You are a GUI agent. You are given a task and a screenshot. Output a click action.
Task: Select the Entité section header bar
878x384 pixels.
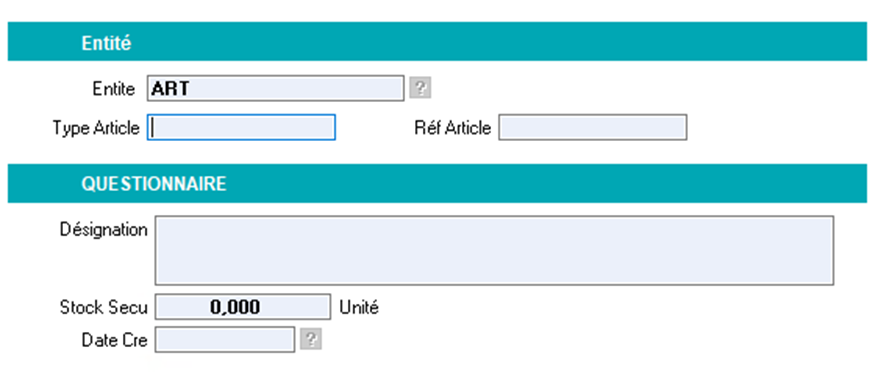(437, 41)
